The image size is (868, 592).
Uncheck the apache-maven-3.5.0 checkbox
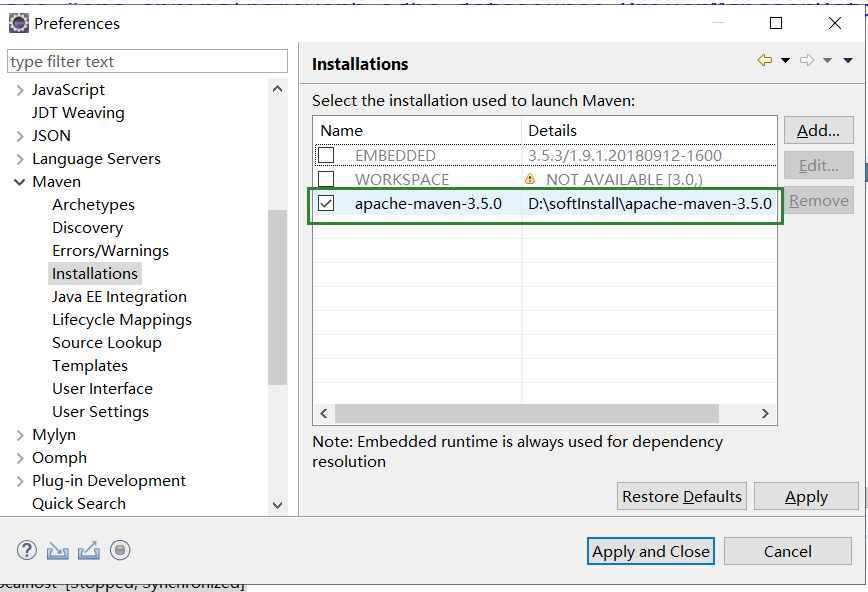tap(326, 203)
